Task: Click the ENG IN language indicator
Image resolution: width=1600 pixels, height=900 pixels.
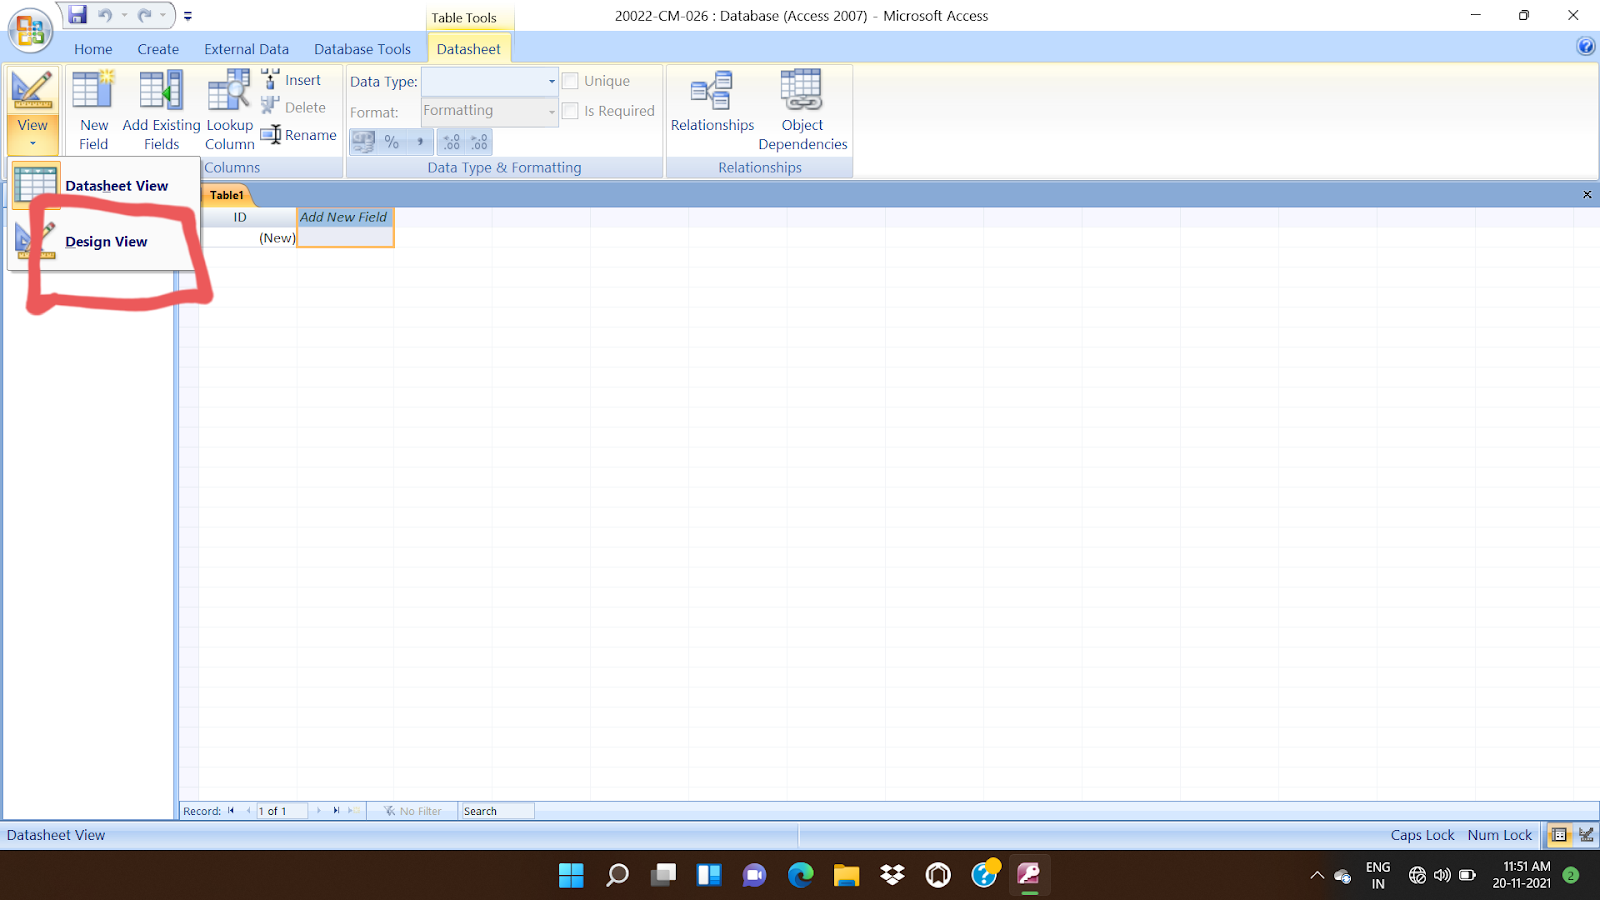Action: [1378, 875]
